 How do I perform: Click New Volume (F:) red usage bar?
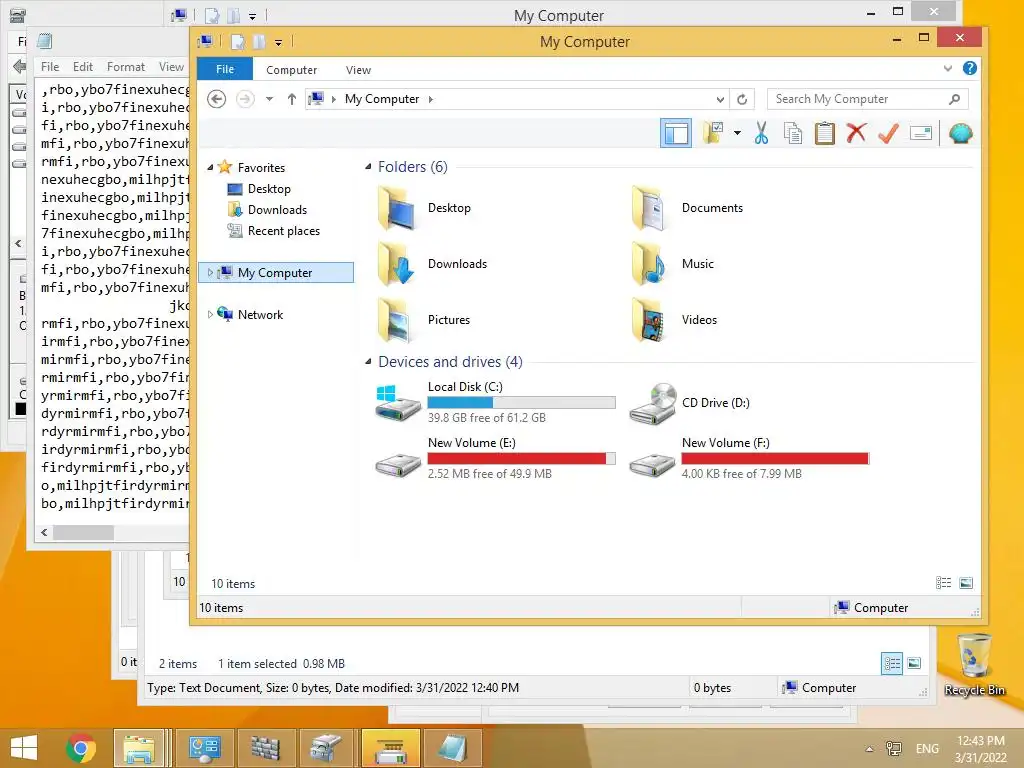775,458
